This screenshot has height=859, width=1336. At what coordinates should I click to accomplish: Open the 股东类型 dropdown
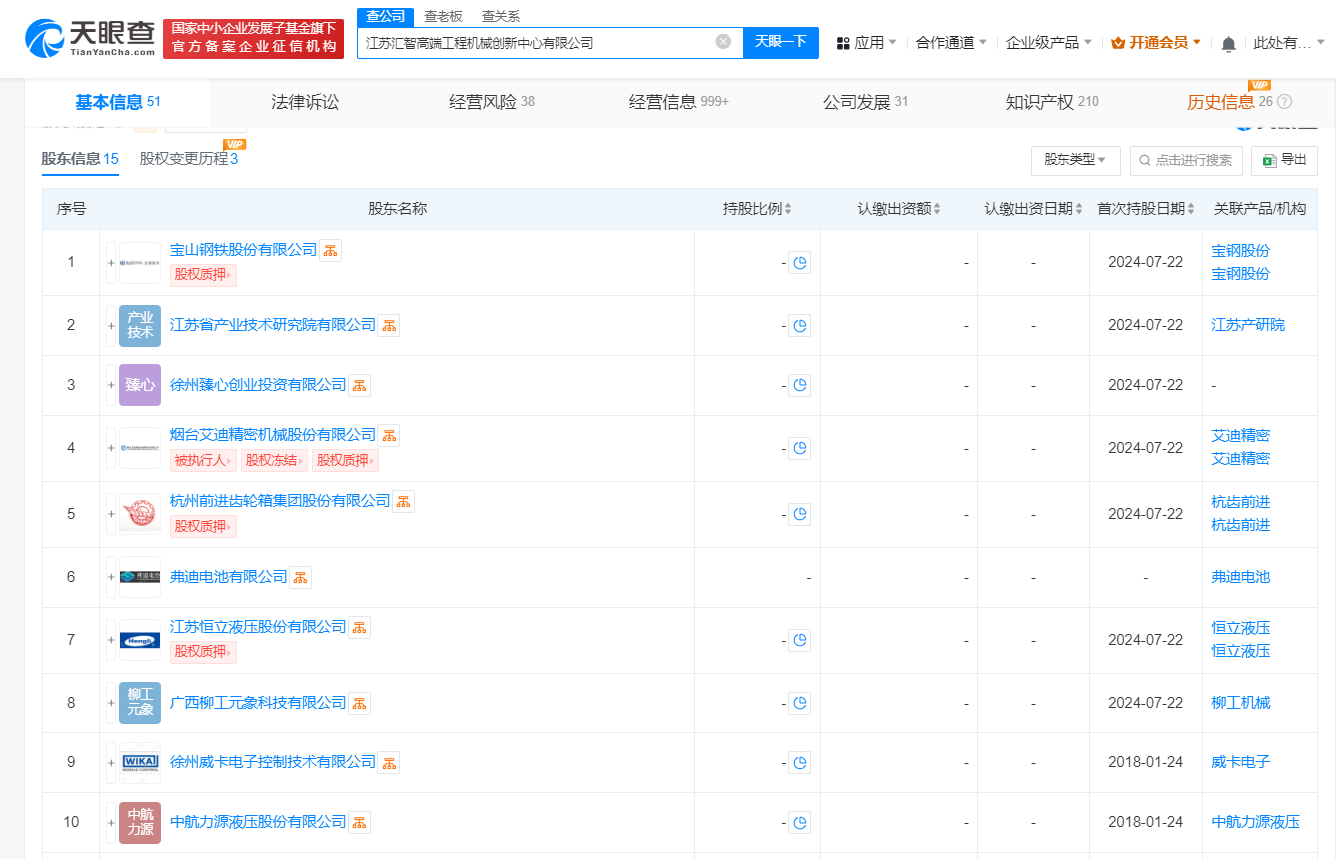(x=1076, y=161)
